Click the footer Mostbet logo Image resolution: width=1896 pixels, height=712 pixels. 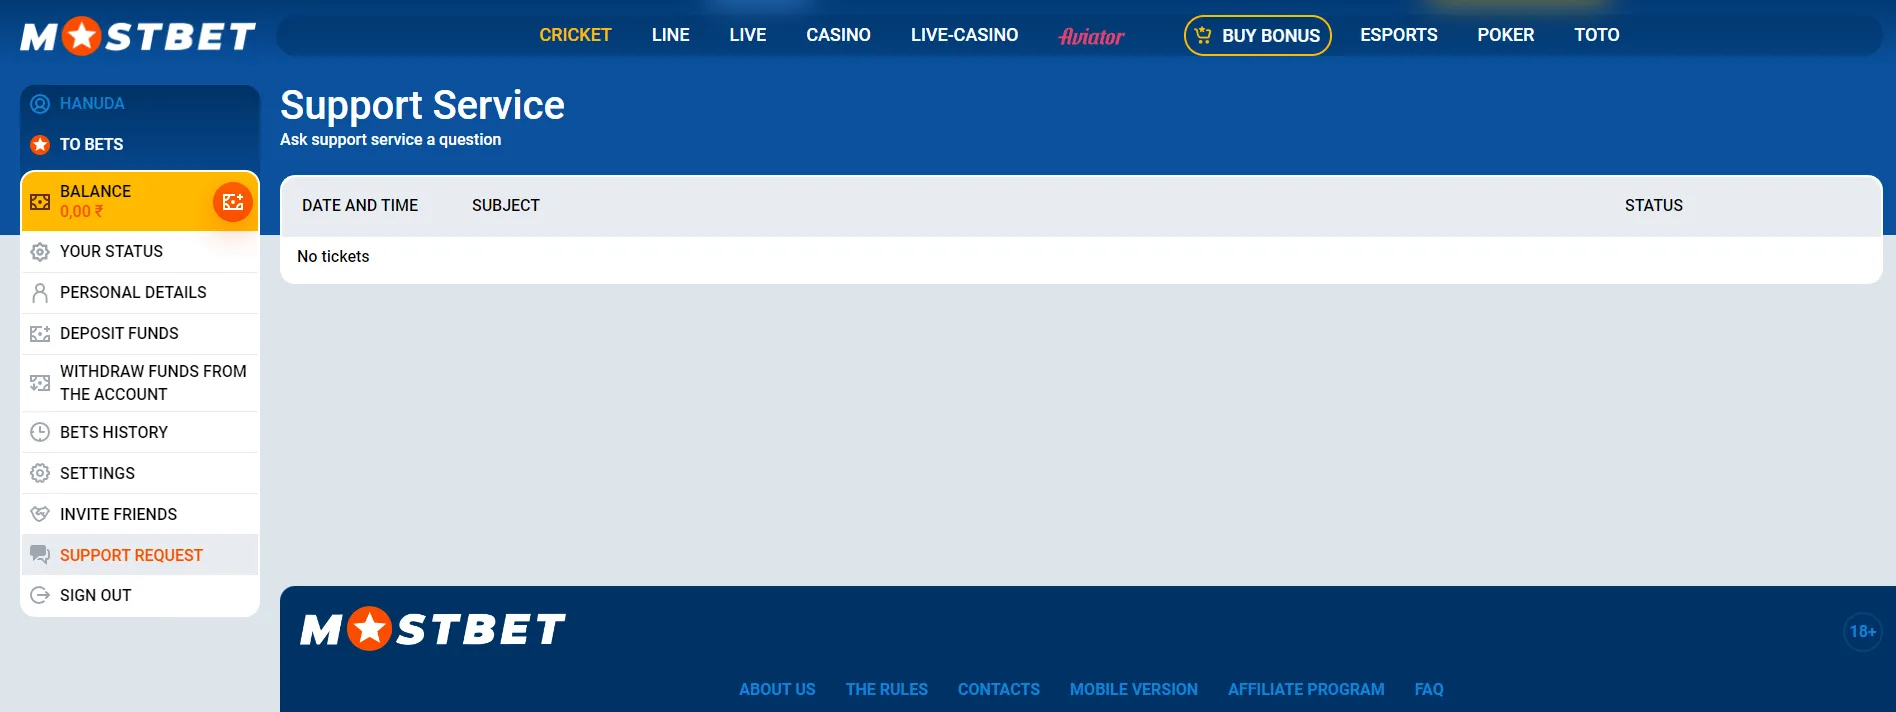click(433, 629)
